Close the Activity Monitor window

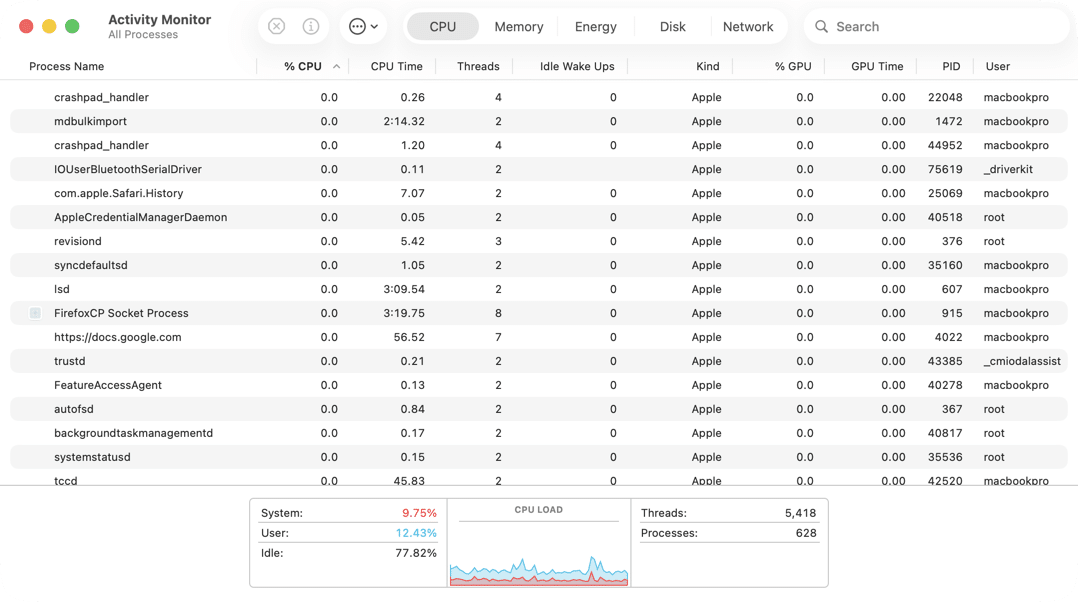pos(26,27)
